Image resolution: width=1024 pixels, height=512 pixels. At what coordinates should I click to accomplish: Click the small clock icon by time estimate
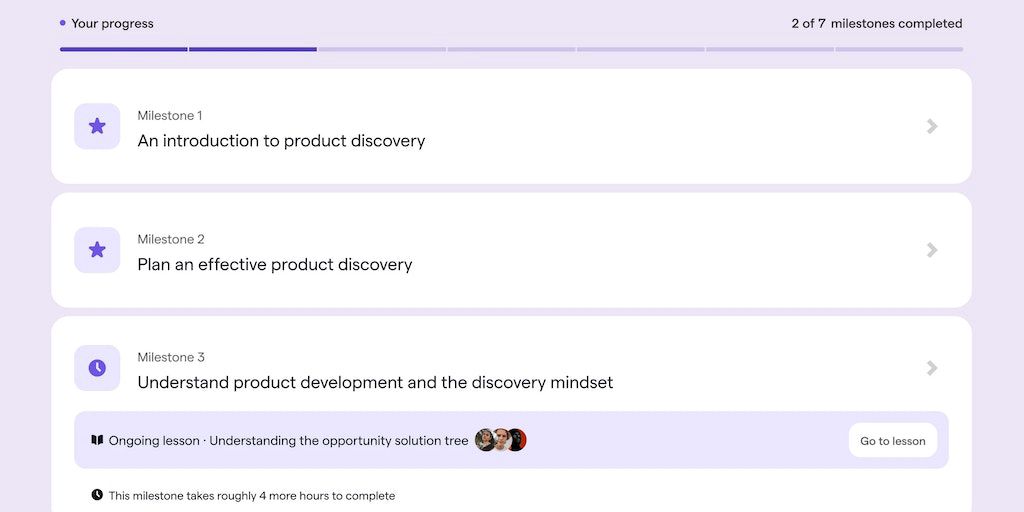[97, 495]
